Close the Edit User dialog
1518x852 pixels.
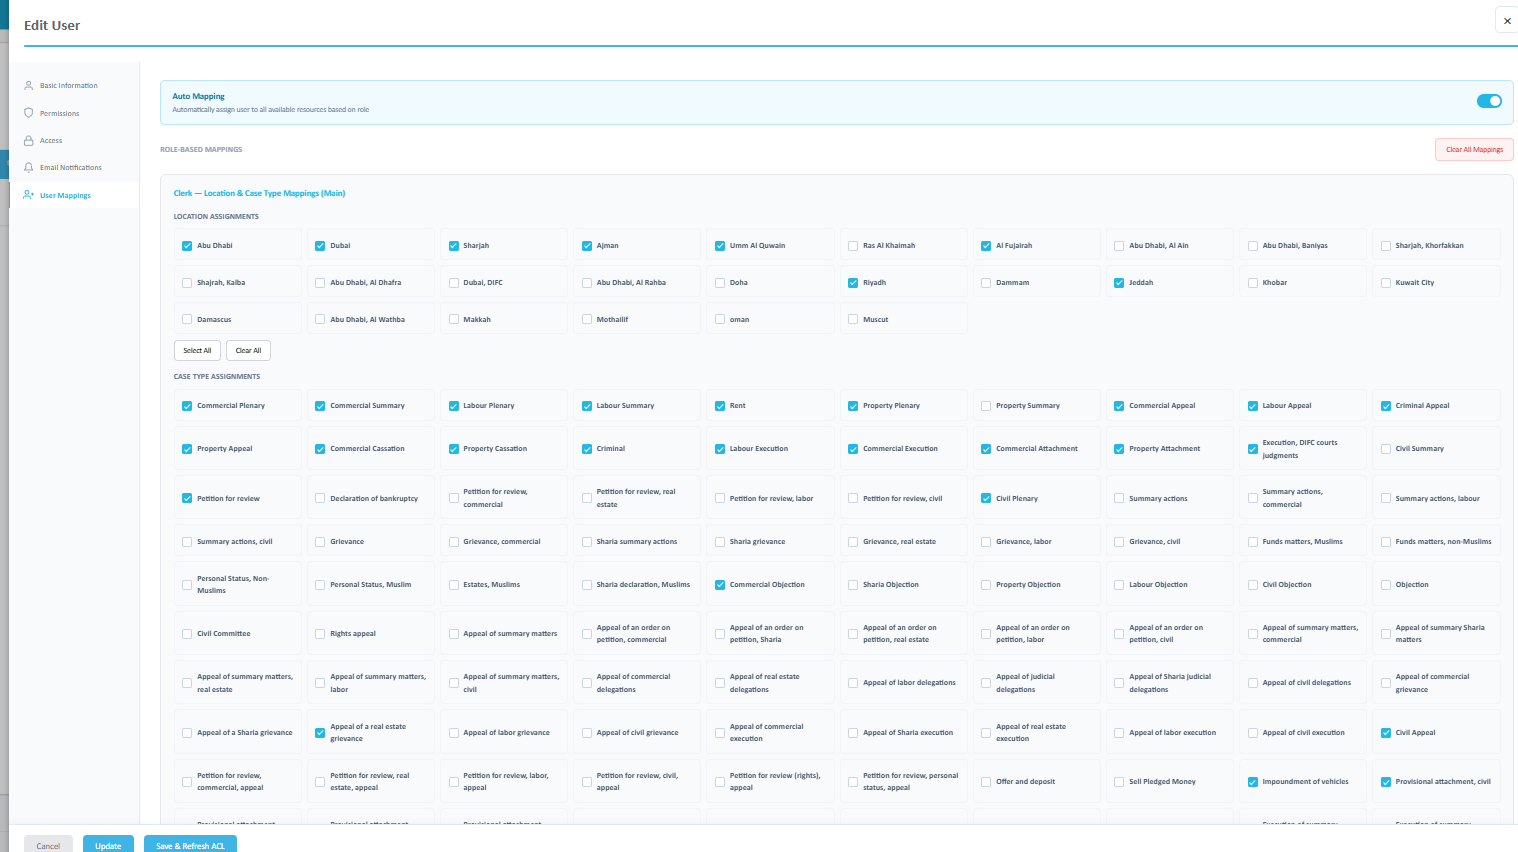(x=1507, y=20)
